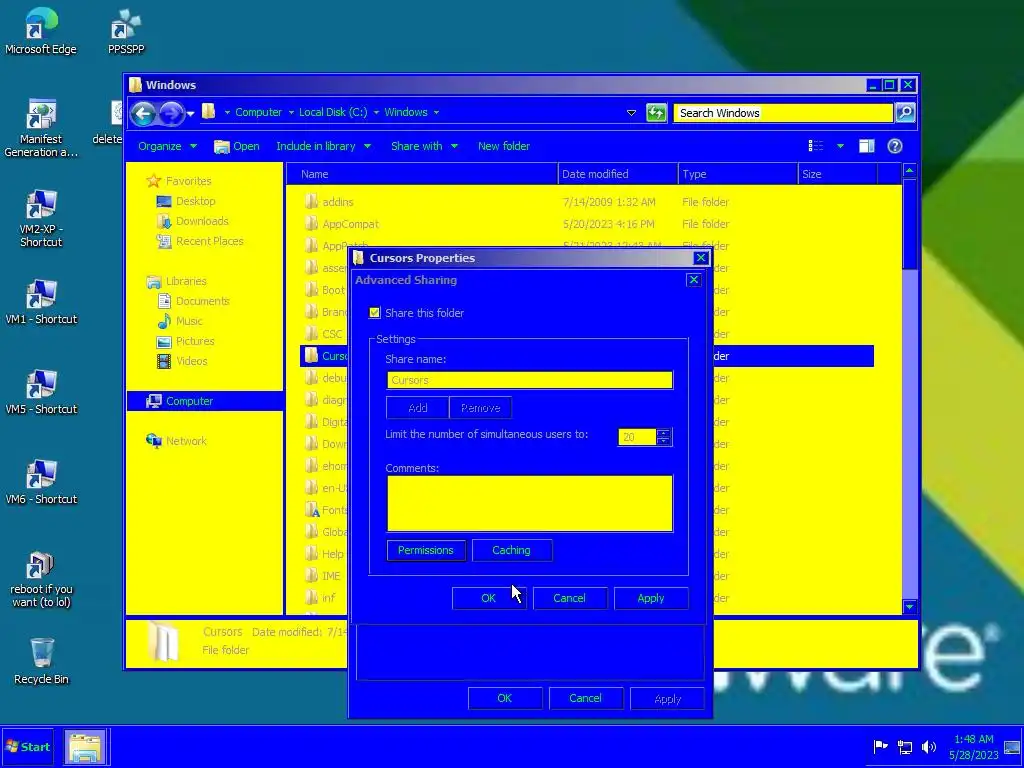This screenshot has width=1024, height=768.
Task: Select Recent Places in navigation pane
Action: coord(200,241)
